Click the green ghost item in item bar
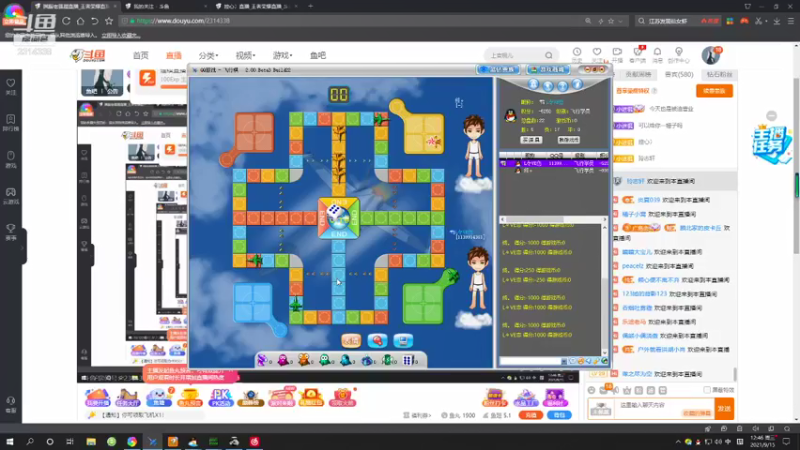800x450 pixels. [x=324, y=360]
